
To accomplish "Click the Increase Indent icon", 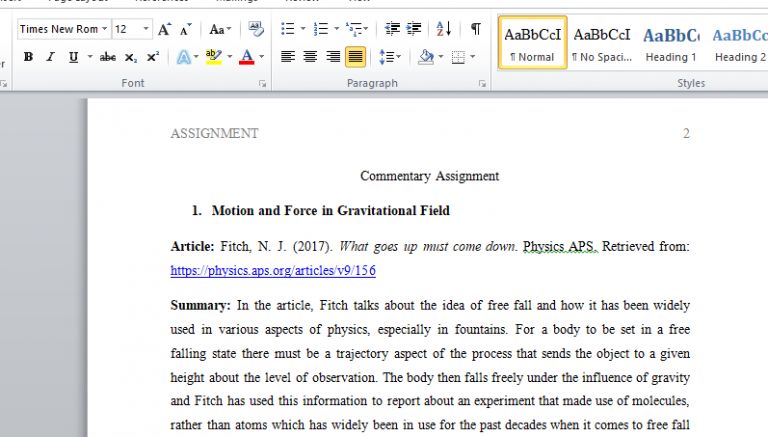I will pos(414,30).
